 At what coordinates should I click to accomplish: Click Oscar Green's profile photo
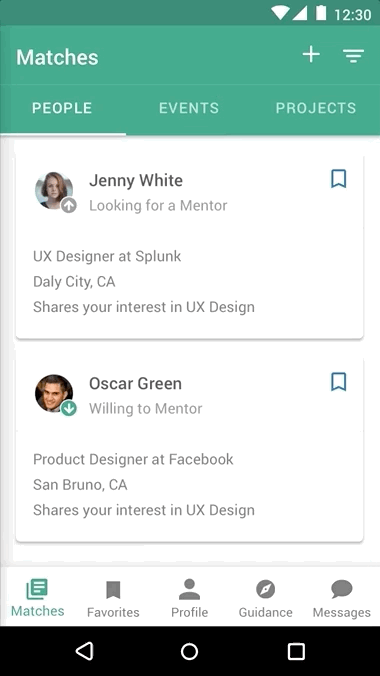(x=54, y=393)
